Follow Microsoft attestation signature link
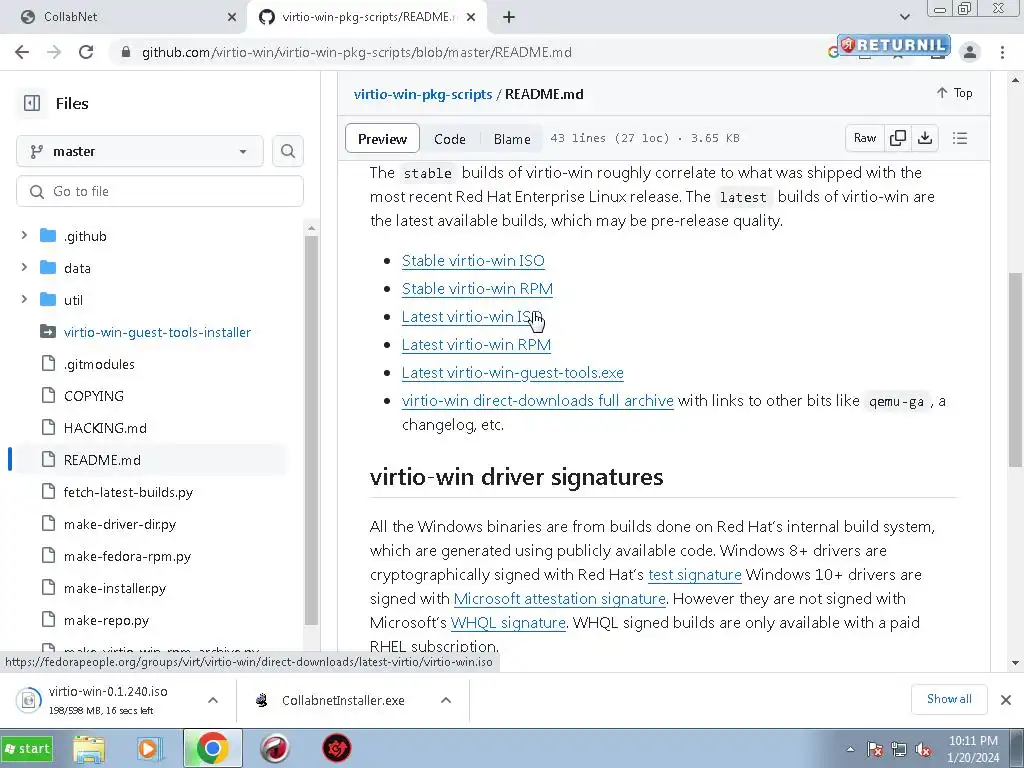 click(x=560, y=599)
